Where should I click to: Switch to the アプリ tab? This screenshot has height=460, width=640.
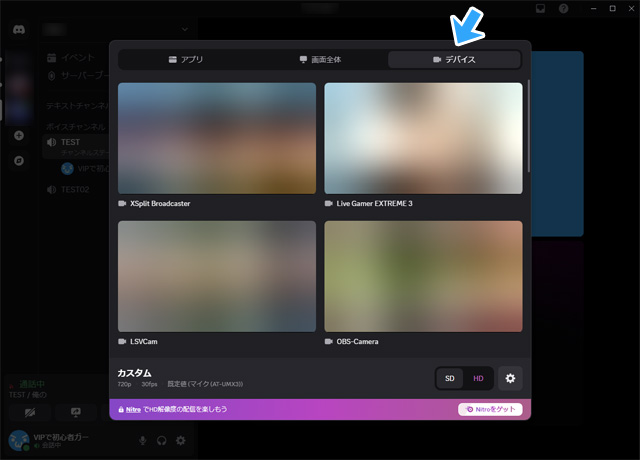click(186, 60)
